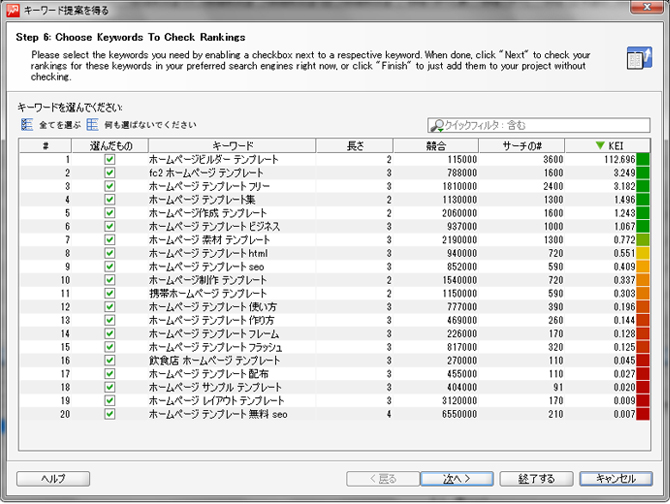This screenshot has width=670, height=504.
Task: Select keyword ホームページ テンプレート フレーム
Action: [214, 334]
